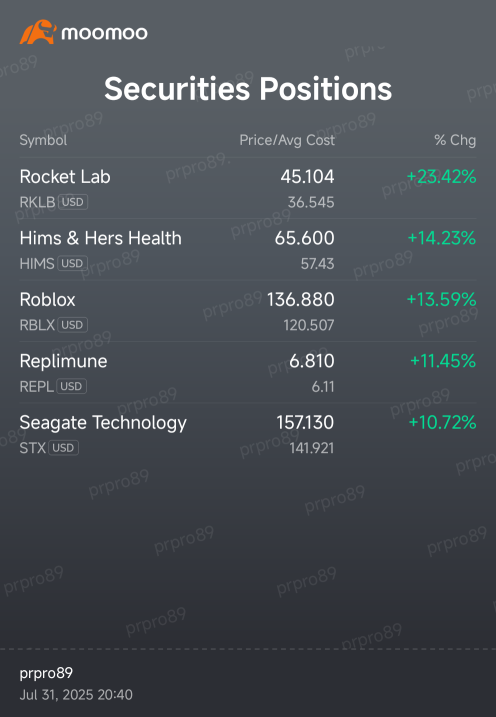
Task: Click the Price/Avg Cost column header
Action: click(x=287, y=140)
